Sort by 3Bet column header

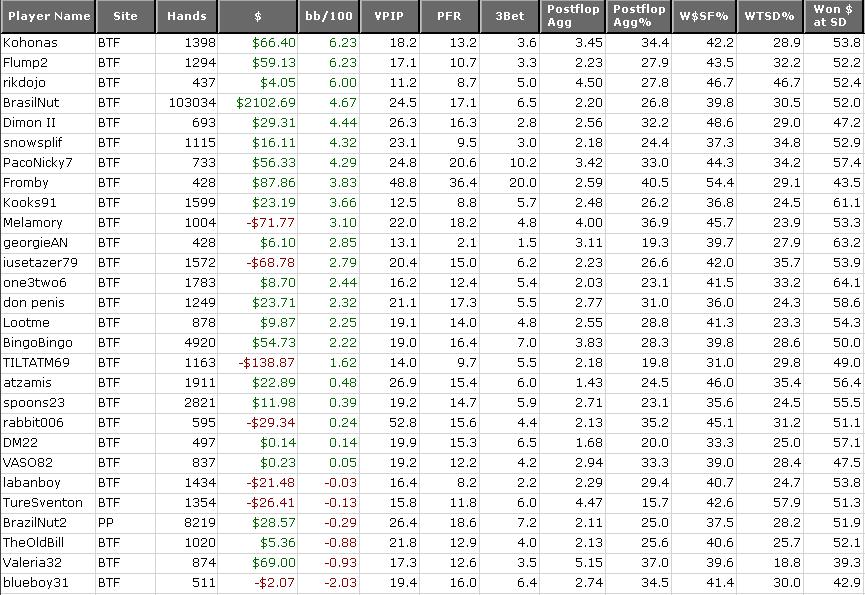tap(510, 16)
